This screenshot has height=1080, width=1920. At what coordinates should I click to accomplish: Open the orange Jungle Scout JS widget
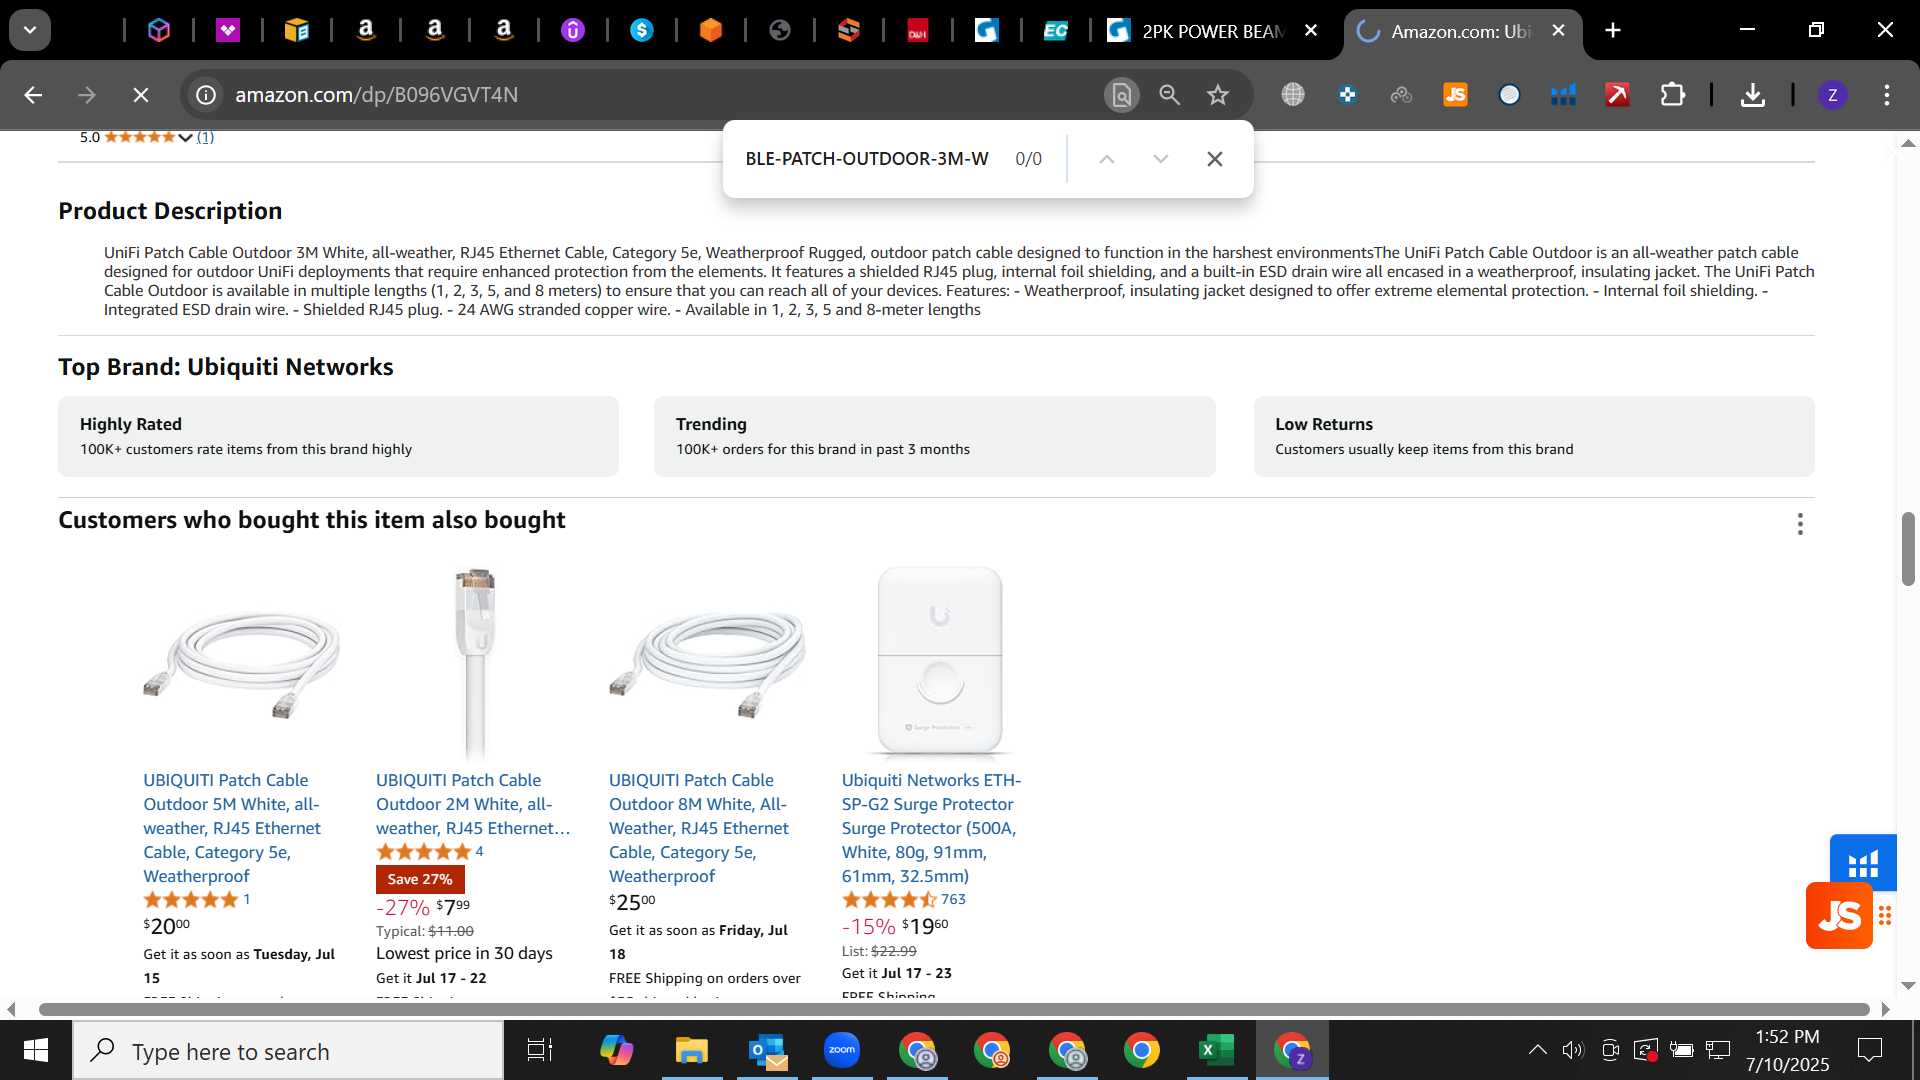(1839, 915)
